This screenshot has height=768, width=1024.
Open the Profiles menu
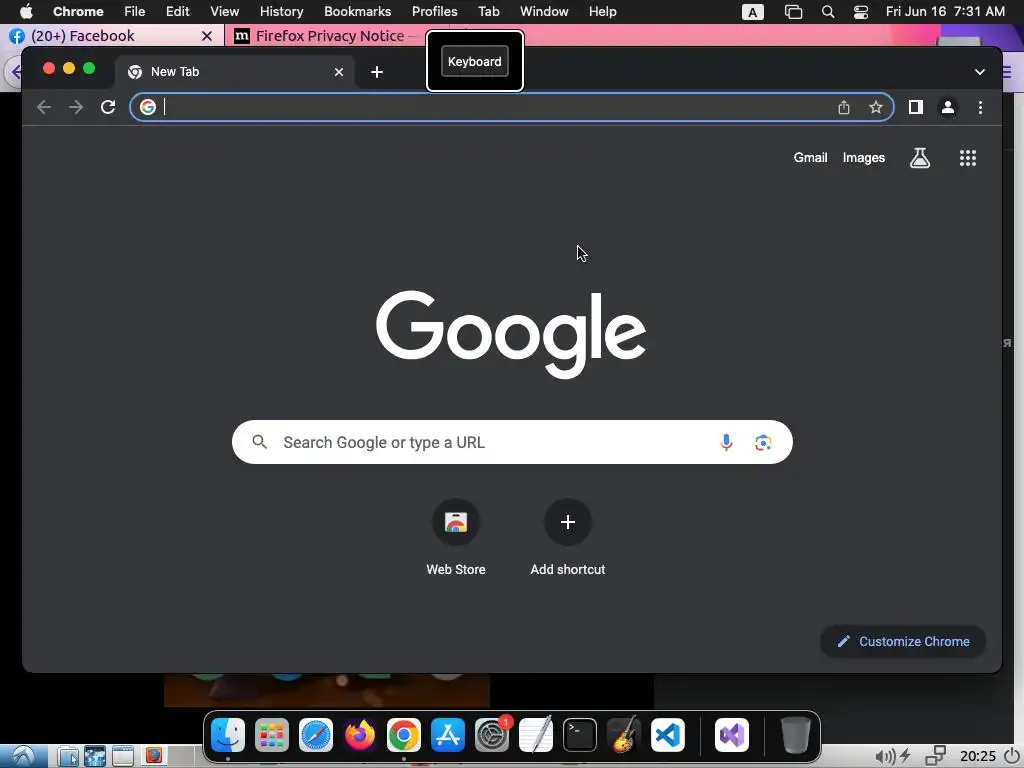[x=434, y=12]
